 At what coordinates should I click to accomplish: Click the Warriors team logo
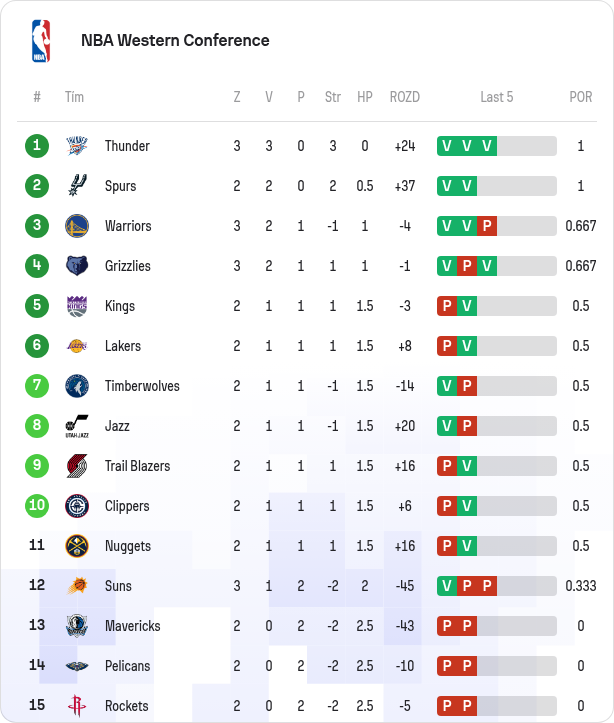pyautogui.click(x=77, y=226)
